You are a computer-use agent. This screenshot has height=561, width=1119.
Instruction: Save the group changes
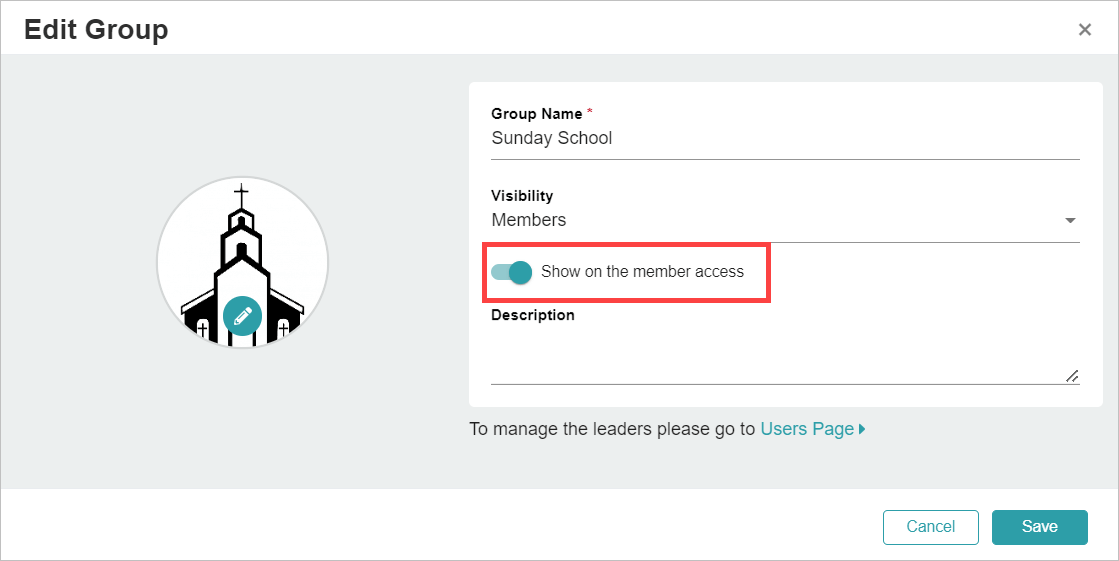click(x=1040, y=527)
